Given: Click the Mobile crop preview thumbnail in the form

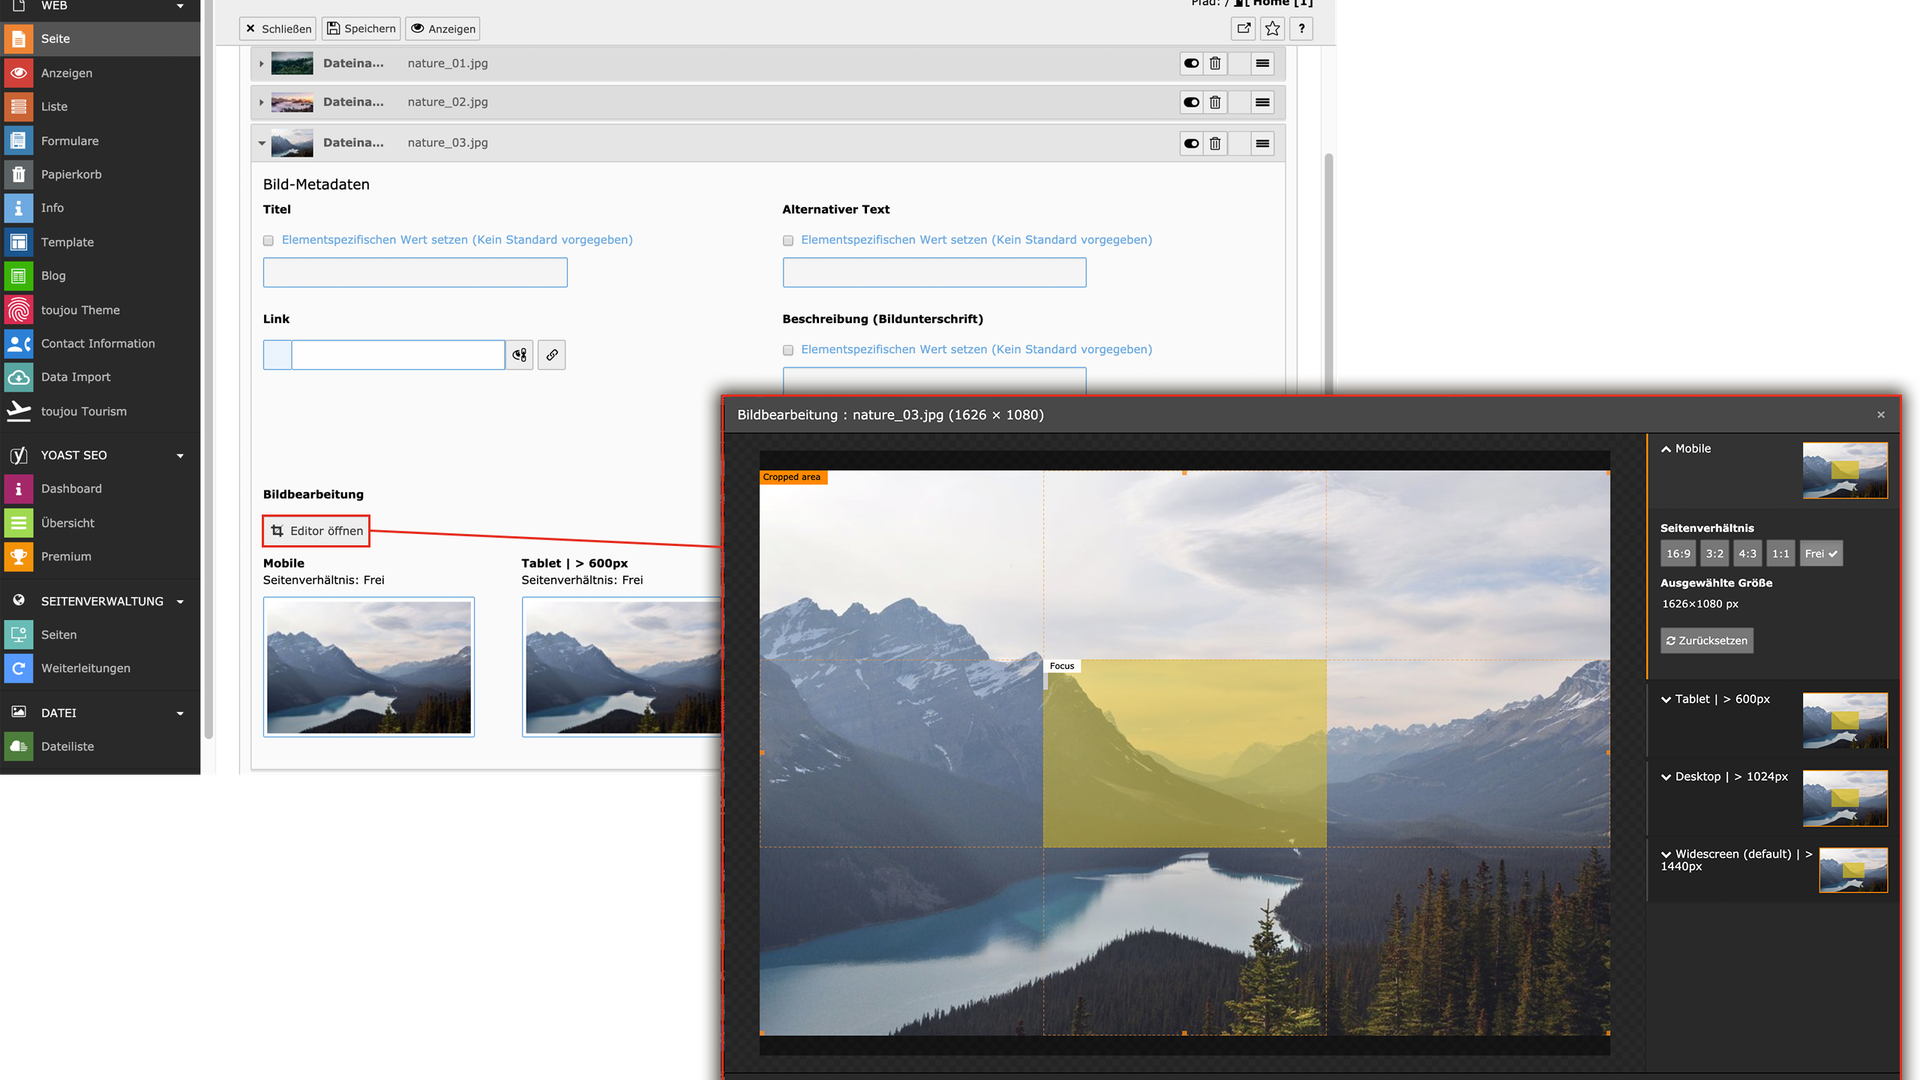Looking at the screenshot, I should tap(368, 667).
